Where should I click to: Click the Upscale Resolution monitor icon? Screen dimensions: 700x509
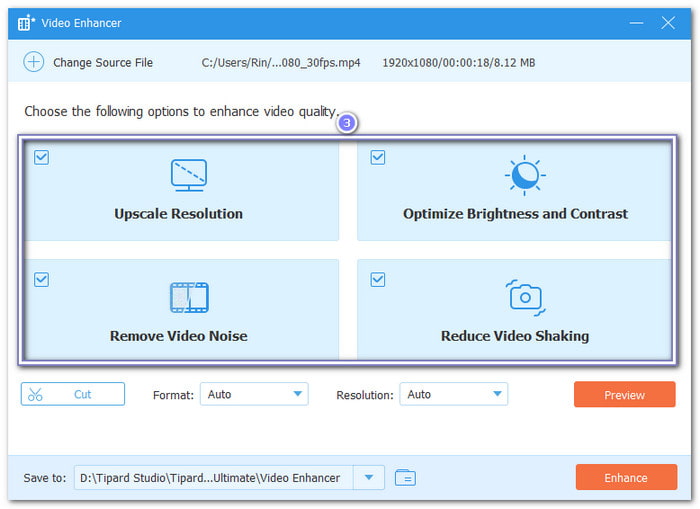pos(189,175)
